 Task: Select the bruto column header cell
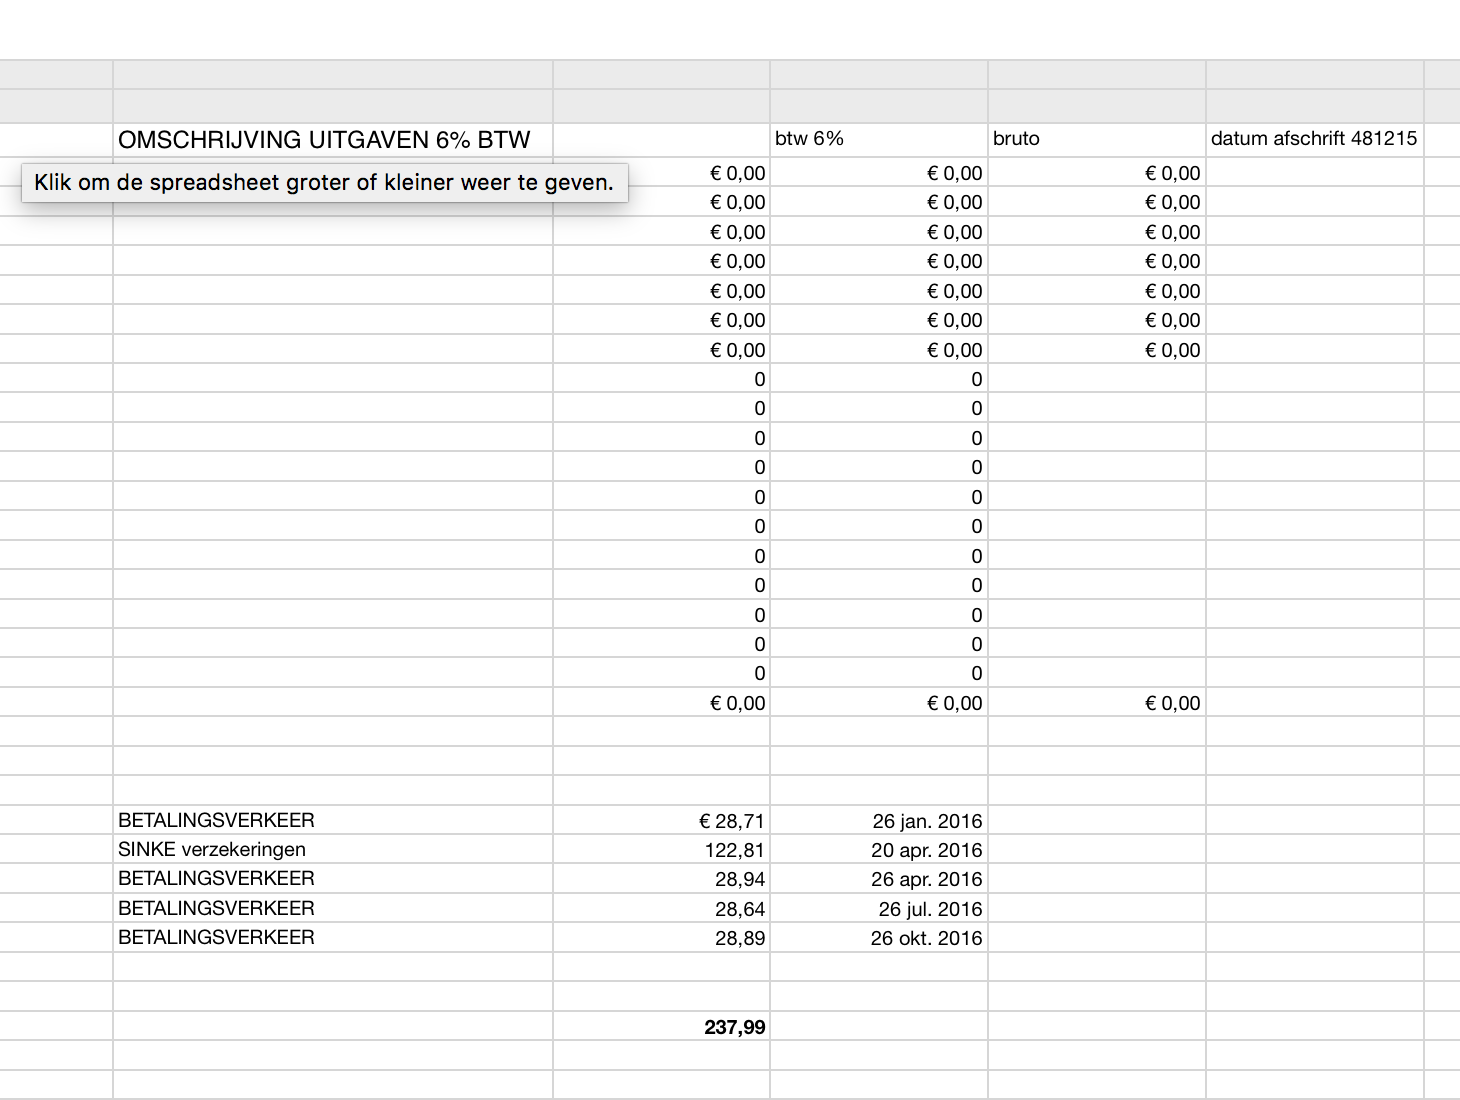pos(1097,140)
